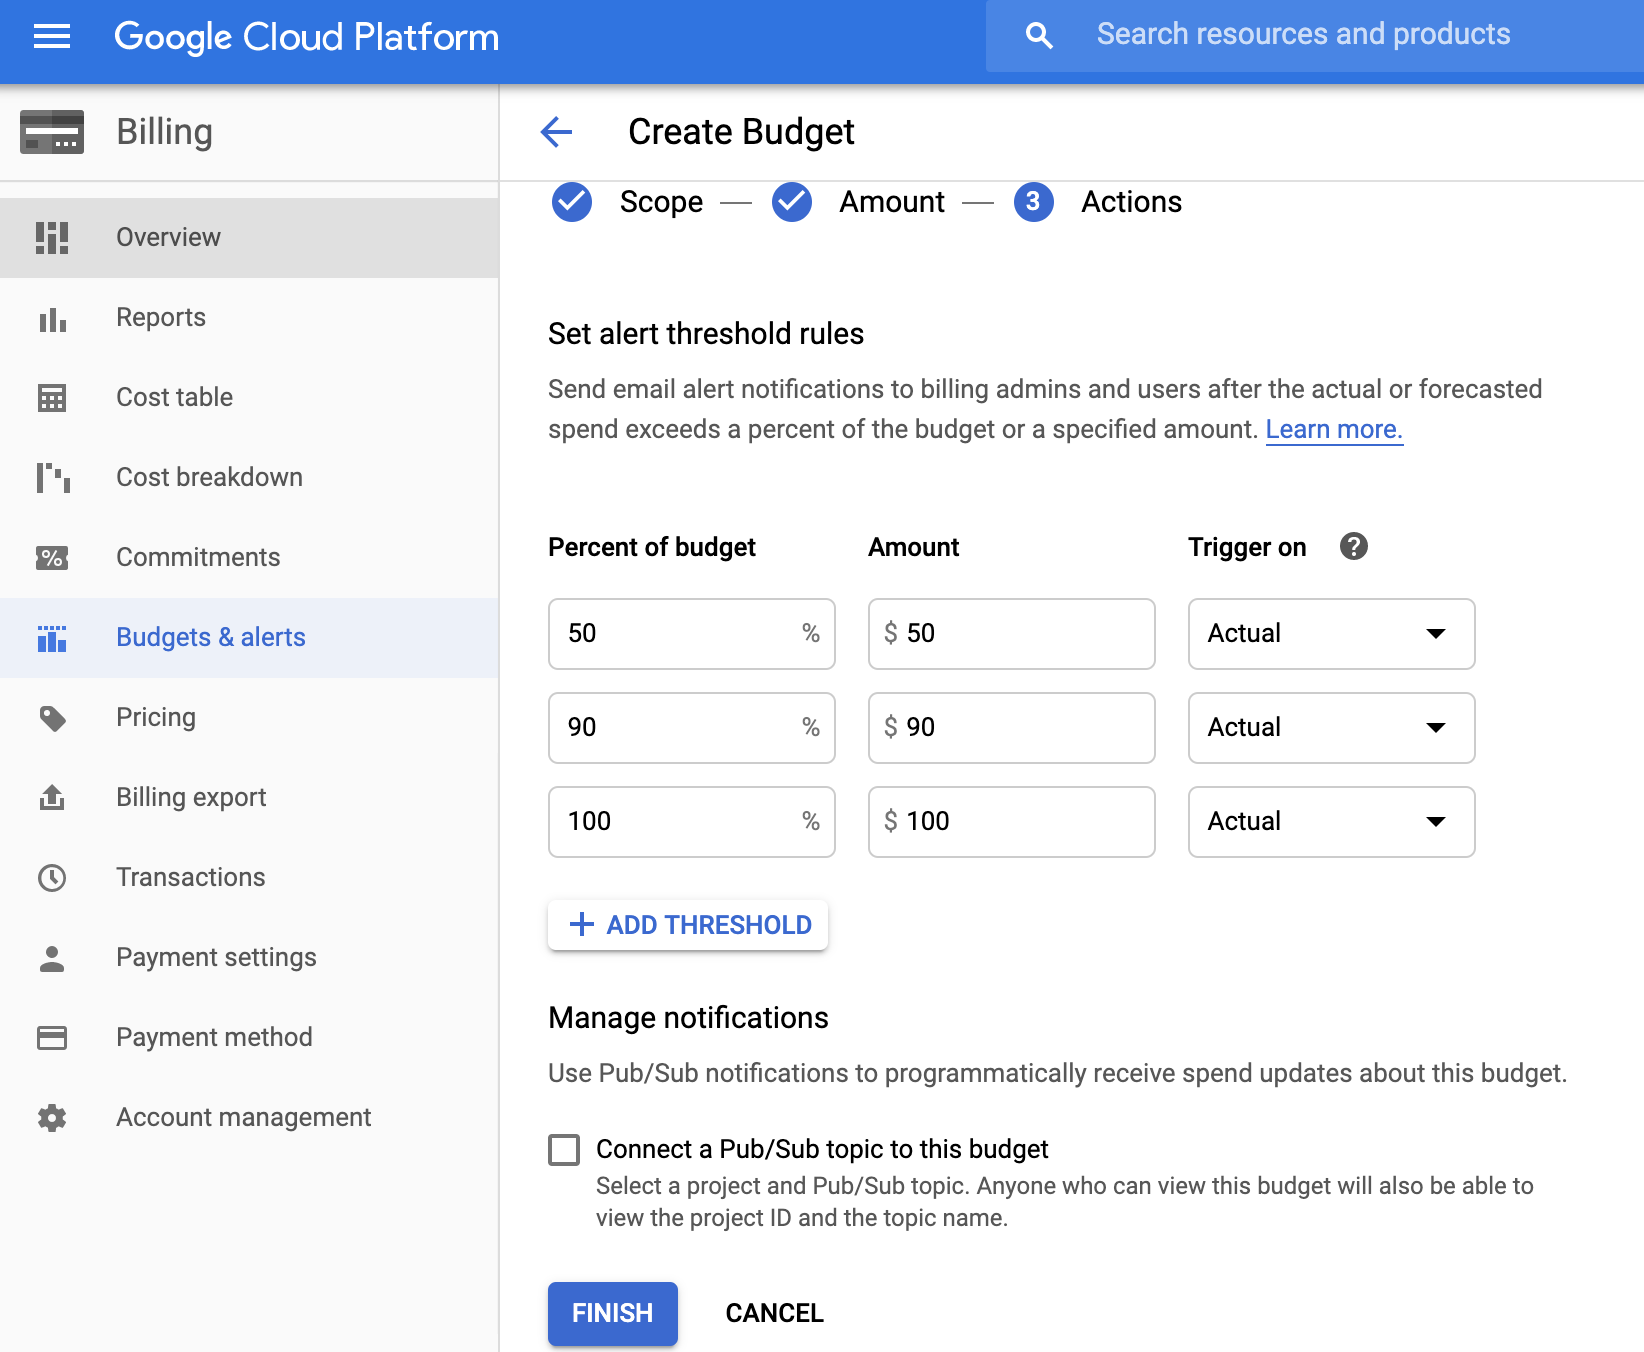Viewport: 1644px width, 1352px height.
Task: Open Trigger on dropdown for 100% threshold
Action: [1332, 822]
